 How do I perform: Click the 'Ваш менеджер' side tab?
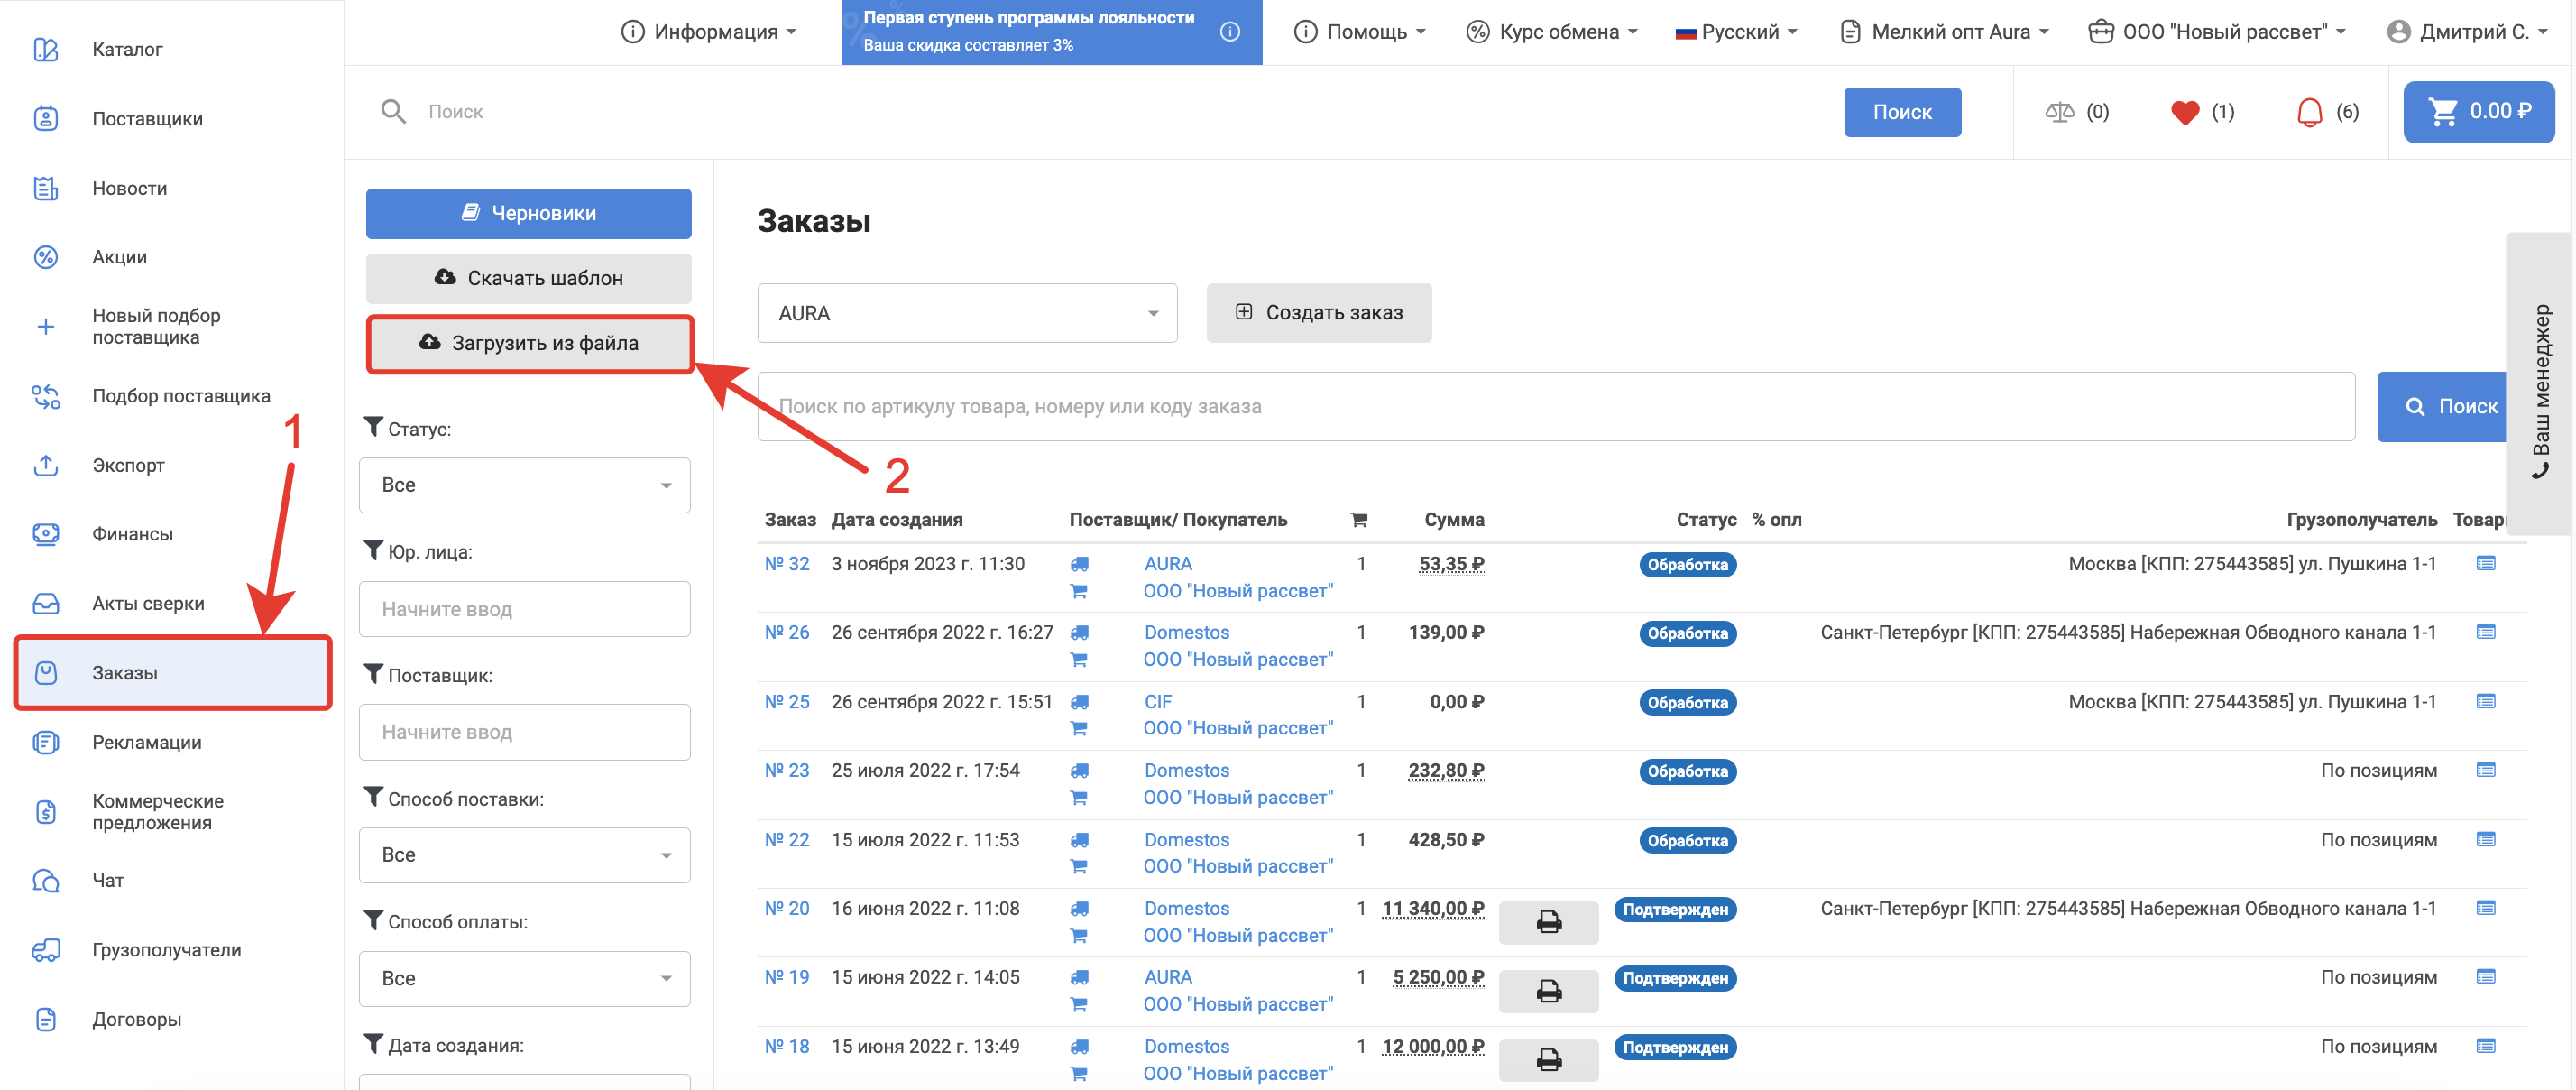click(2541, 385)
